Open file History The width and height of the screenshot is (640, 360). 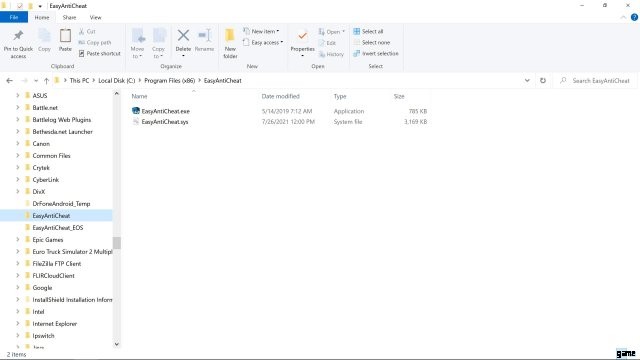(331, 54)
